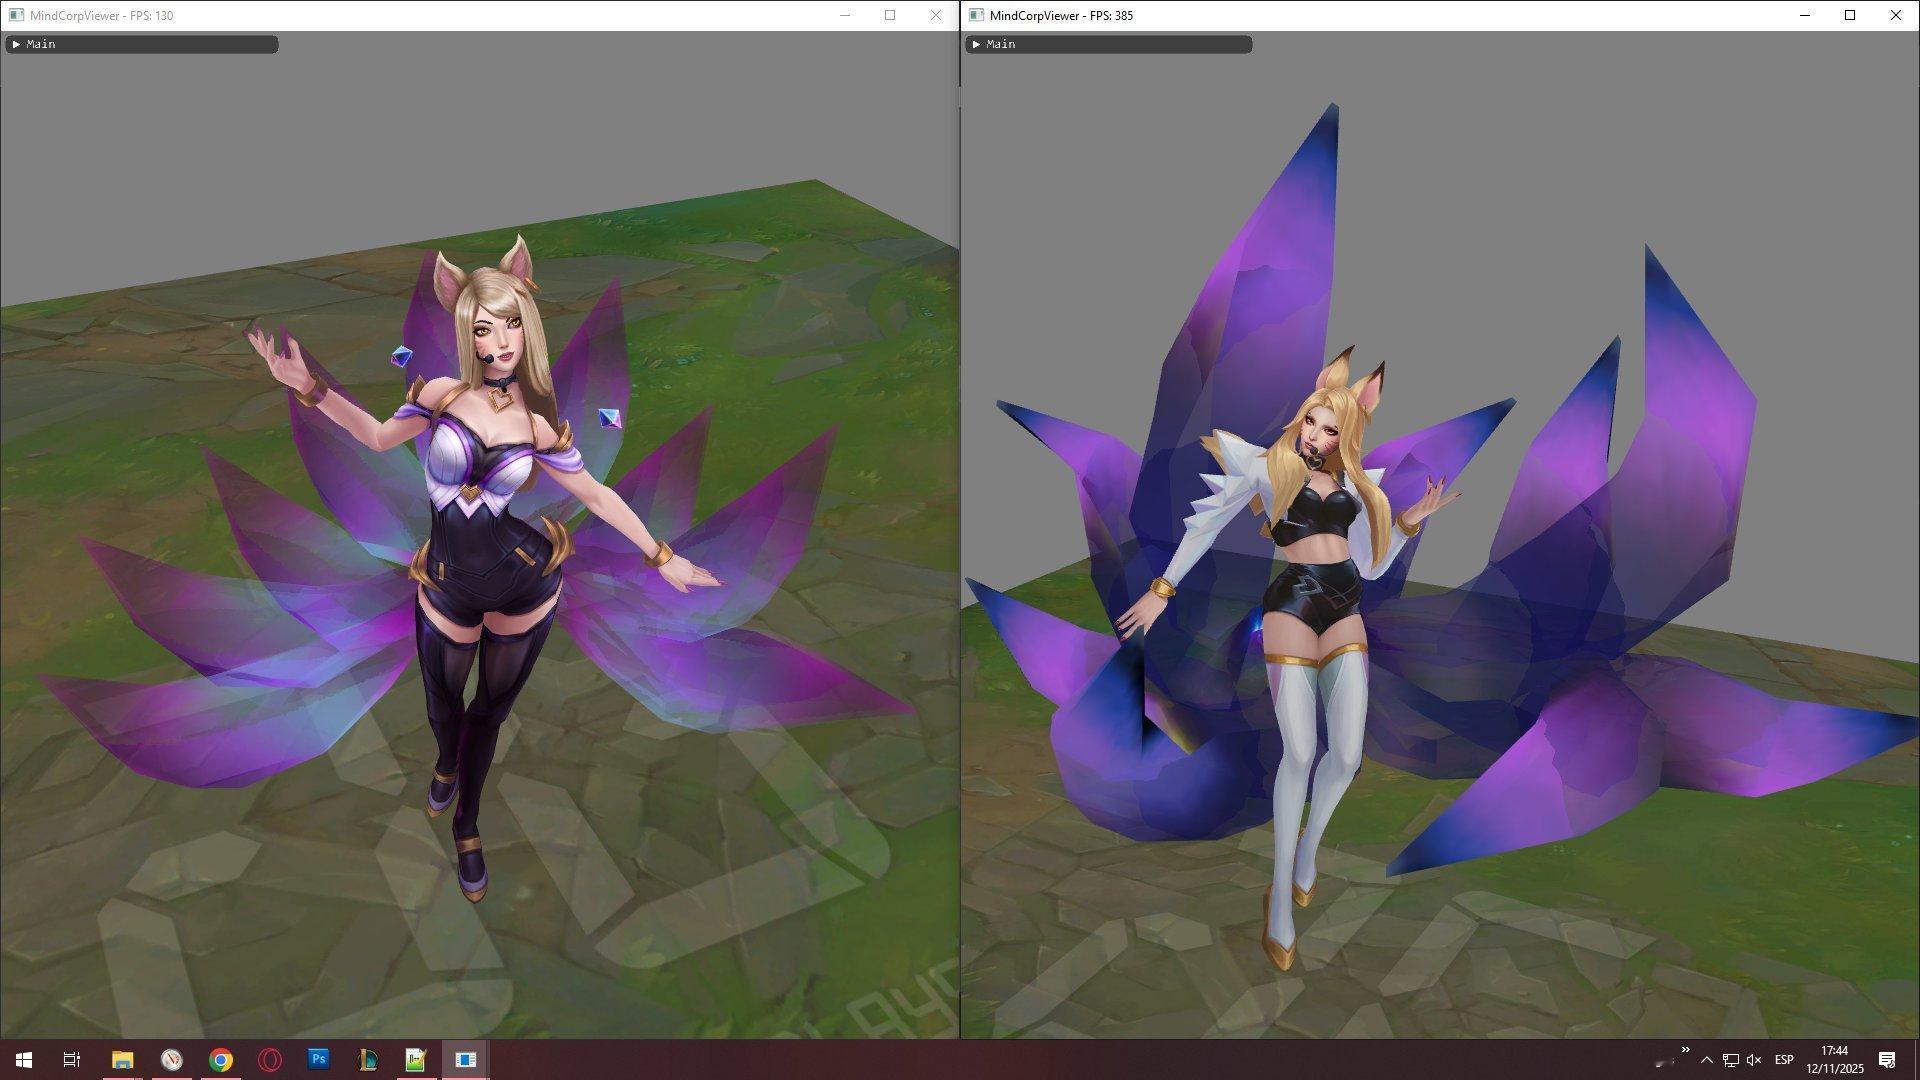Viewport: 1920px width, 1080px height.
Task: Open Task View from the taskbar
Action: click(x=72, y=1060)
